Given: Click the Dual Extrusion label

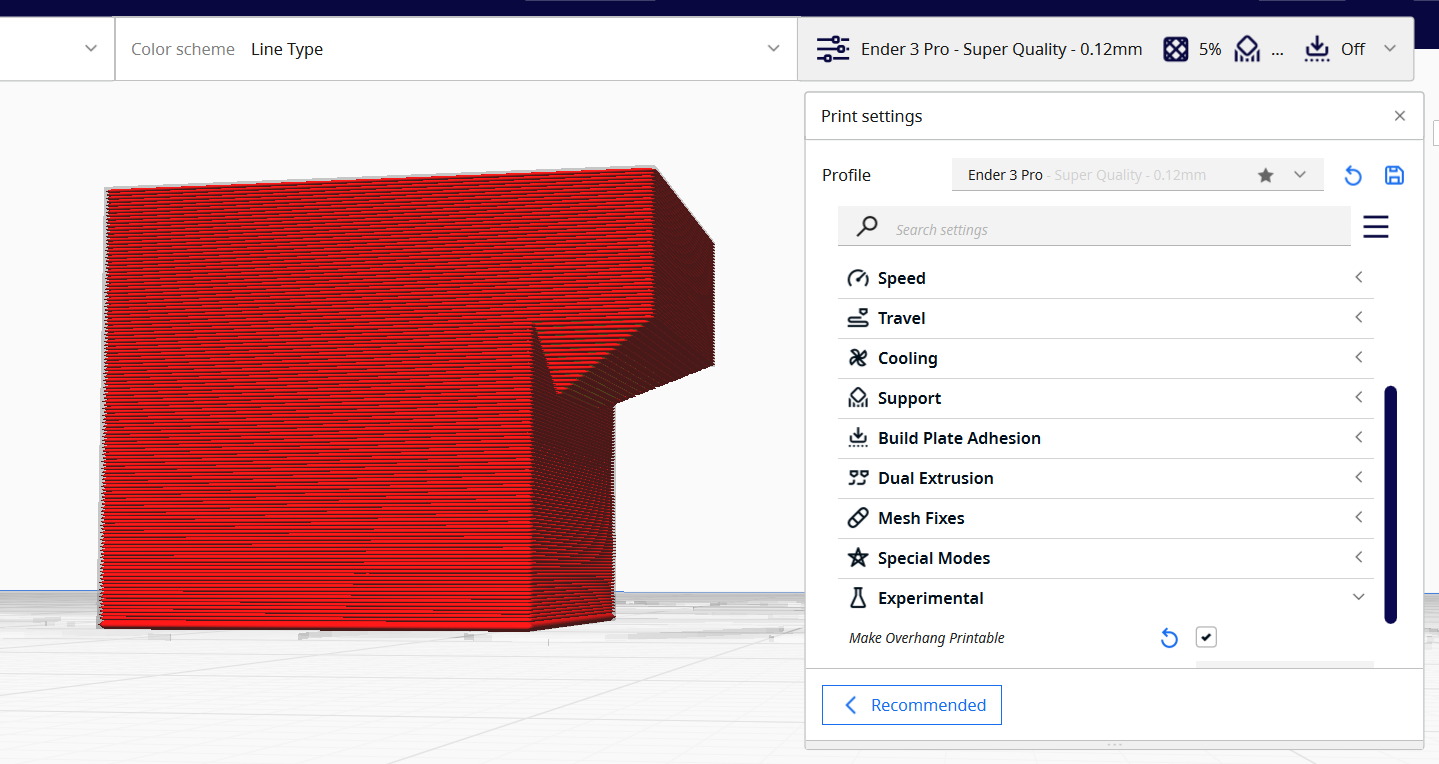Looking at the screenshot, I should point(936,478).
